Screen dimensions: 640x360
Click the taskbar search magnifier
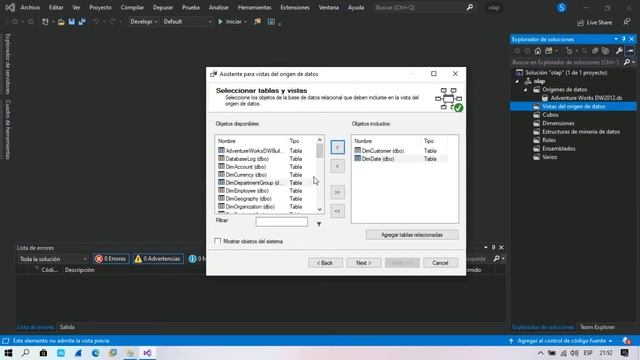26,353
